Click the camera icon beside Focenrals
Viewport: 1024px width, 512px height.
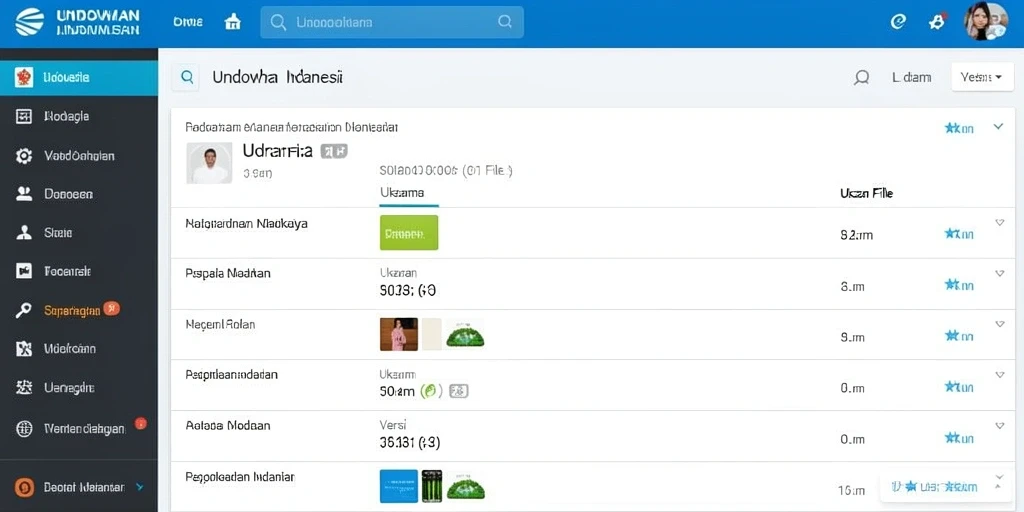(24, 271)
